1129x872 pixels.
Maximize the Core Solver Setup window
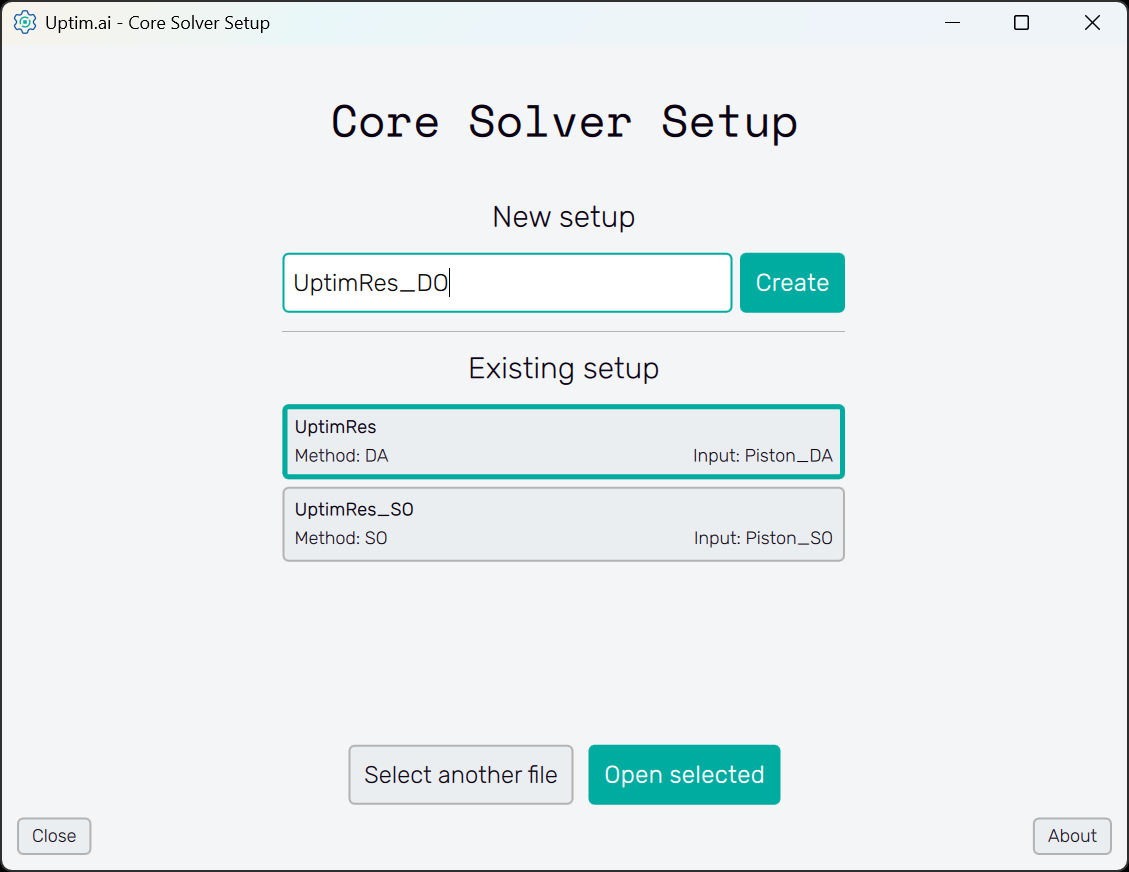[1021, 22]
